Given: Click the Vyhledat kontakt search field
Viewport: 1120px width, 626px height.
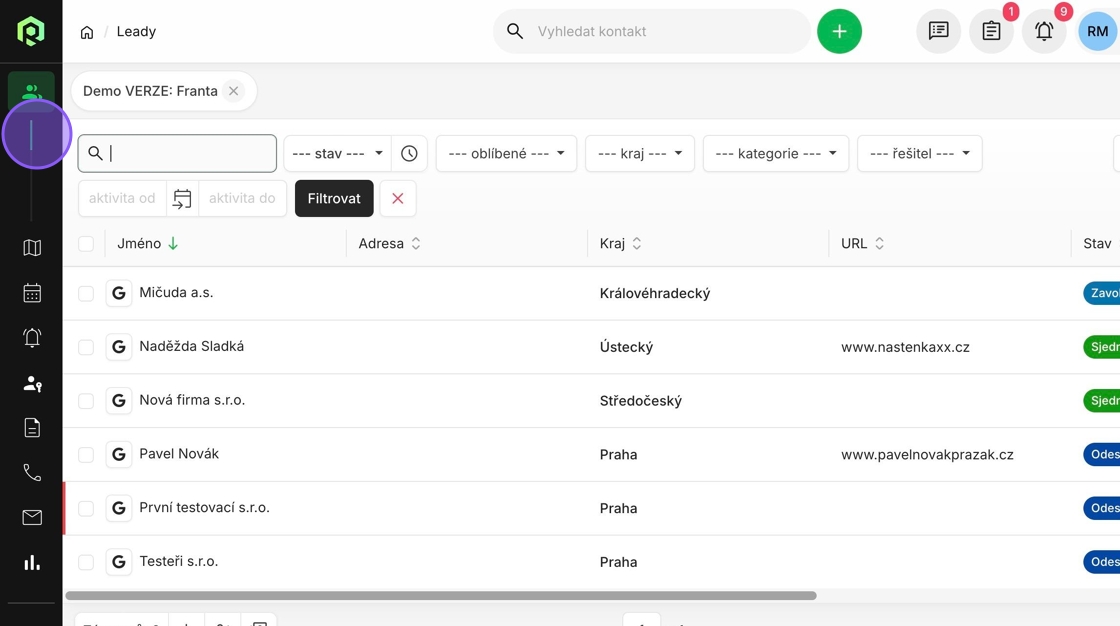Looking at the screenshot, I should (651, 31).
